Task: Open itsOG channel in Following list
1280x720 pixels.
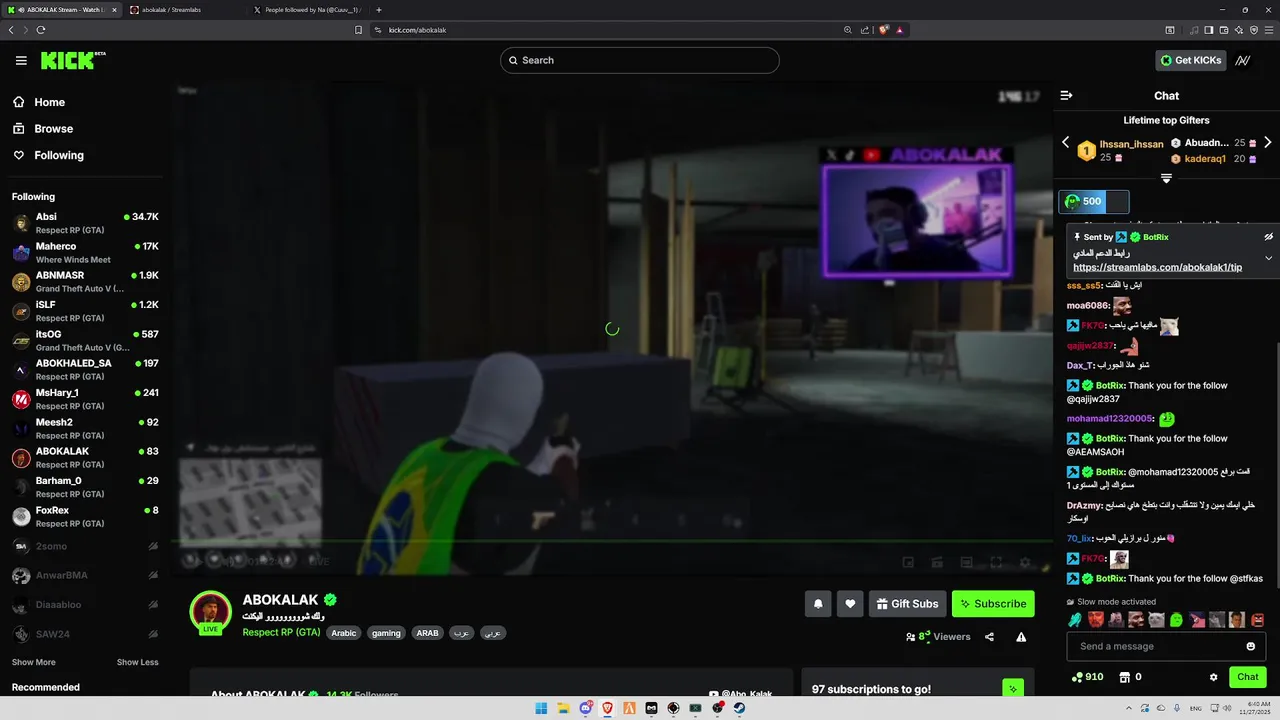Action: click(x=86, y=340)
